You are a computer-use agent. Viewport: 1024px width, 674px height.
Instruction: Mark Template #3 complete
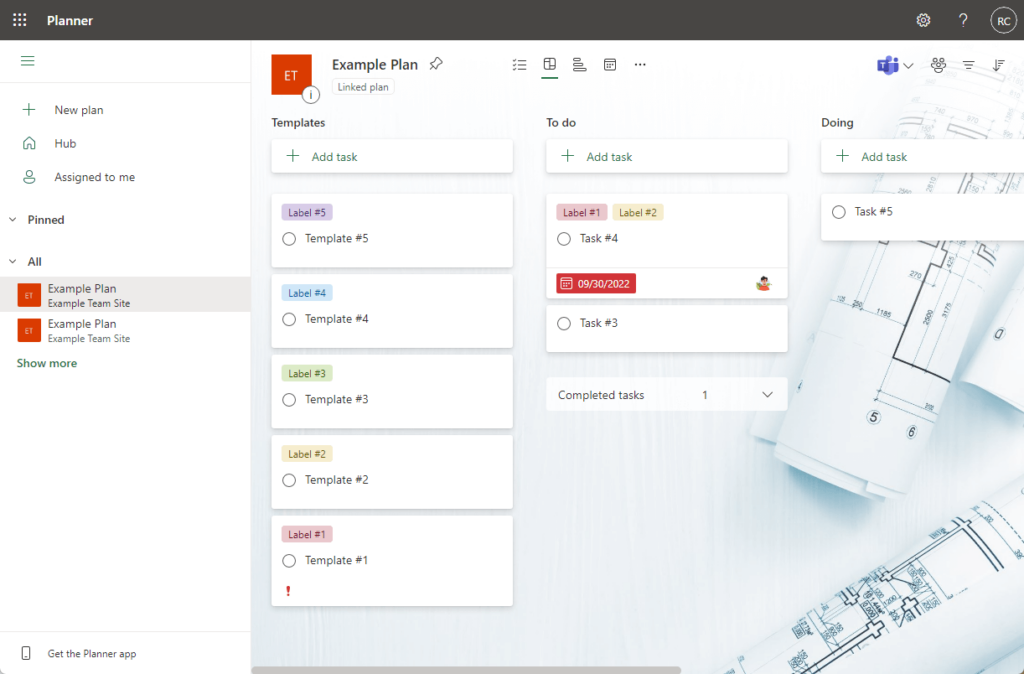[289, 400]
